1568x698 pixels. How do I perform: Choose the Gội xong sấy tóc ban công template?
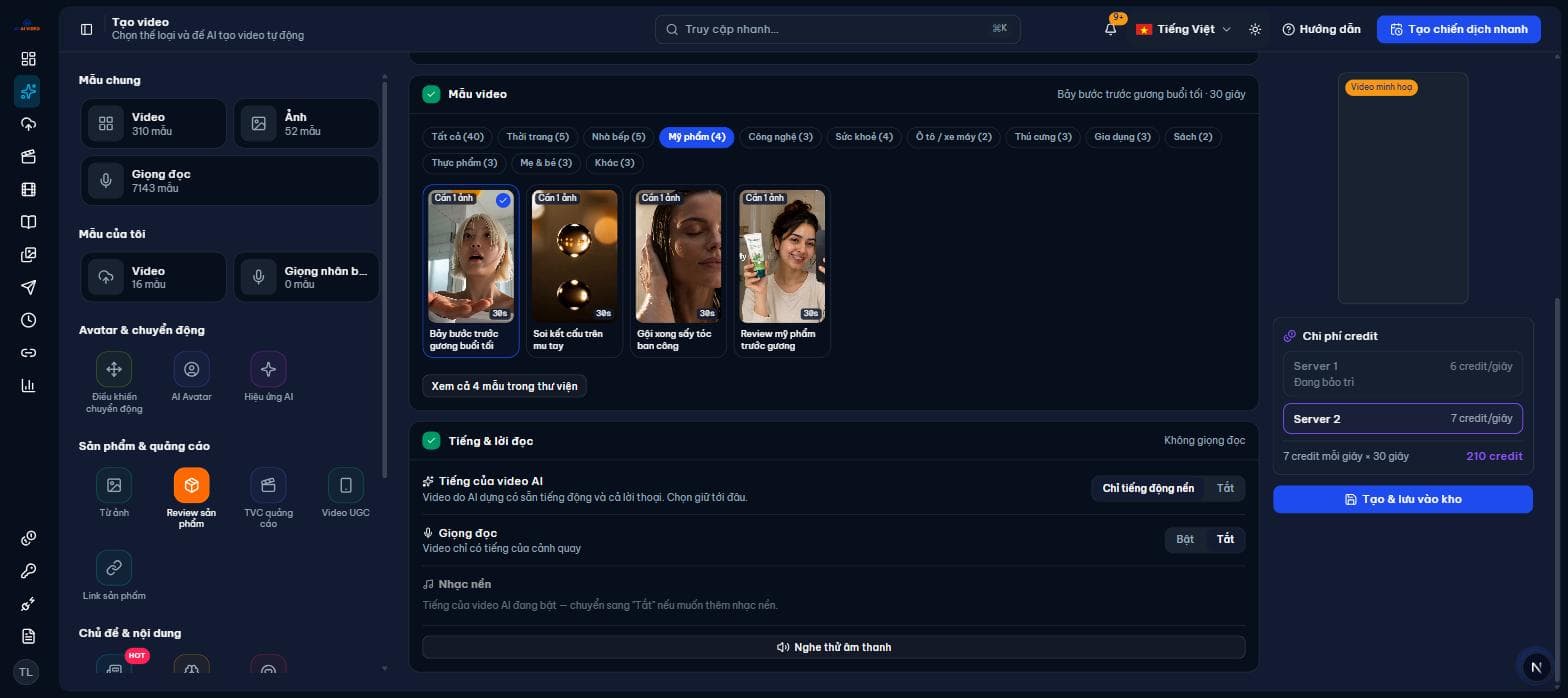click(x=679, y=271)
